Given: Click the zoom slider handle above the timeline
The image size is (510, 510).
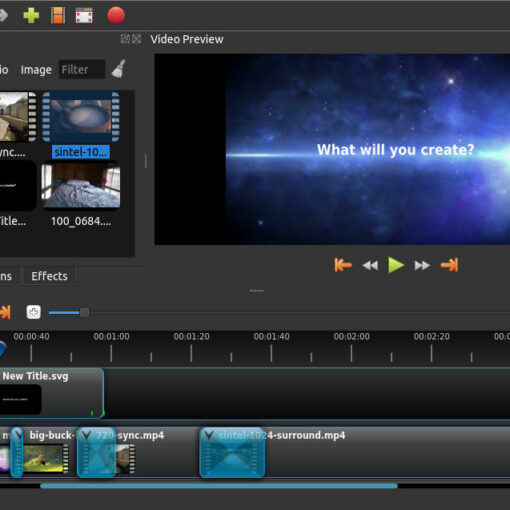Looking at the screenshot, I should (84, 312).
